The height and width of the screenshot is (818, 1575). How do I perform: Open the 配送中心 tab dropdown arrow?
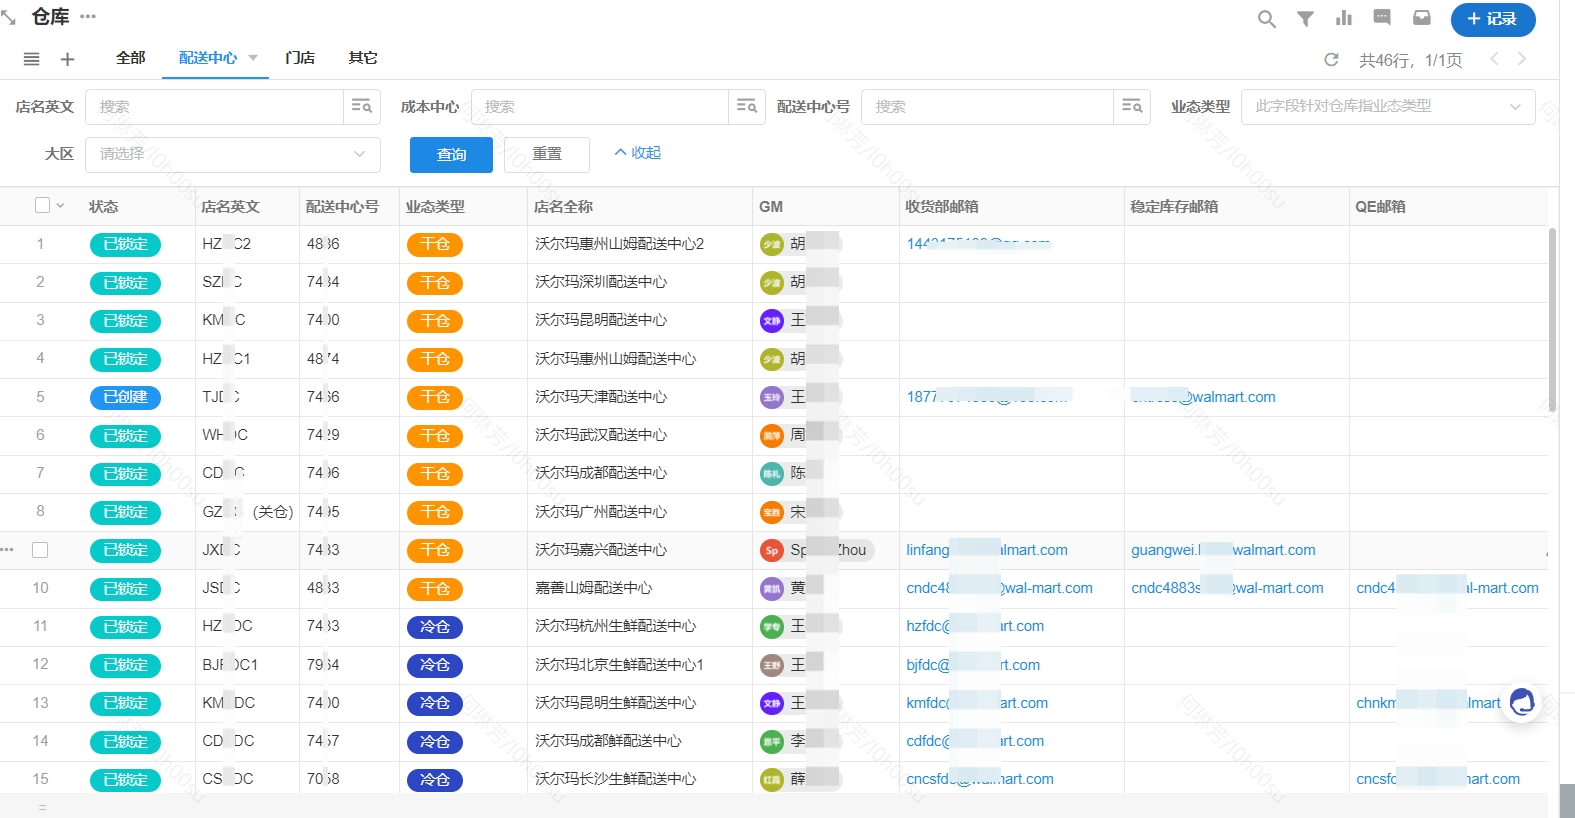(253, 58)
